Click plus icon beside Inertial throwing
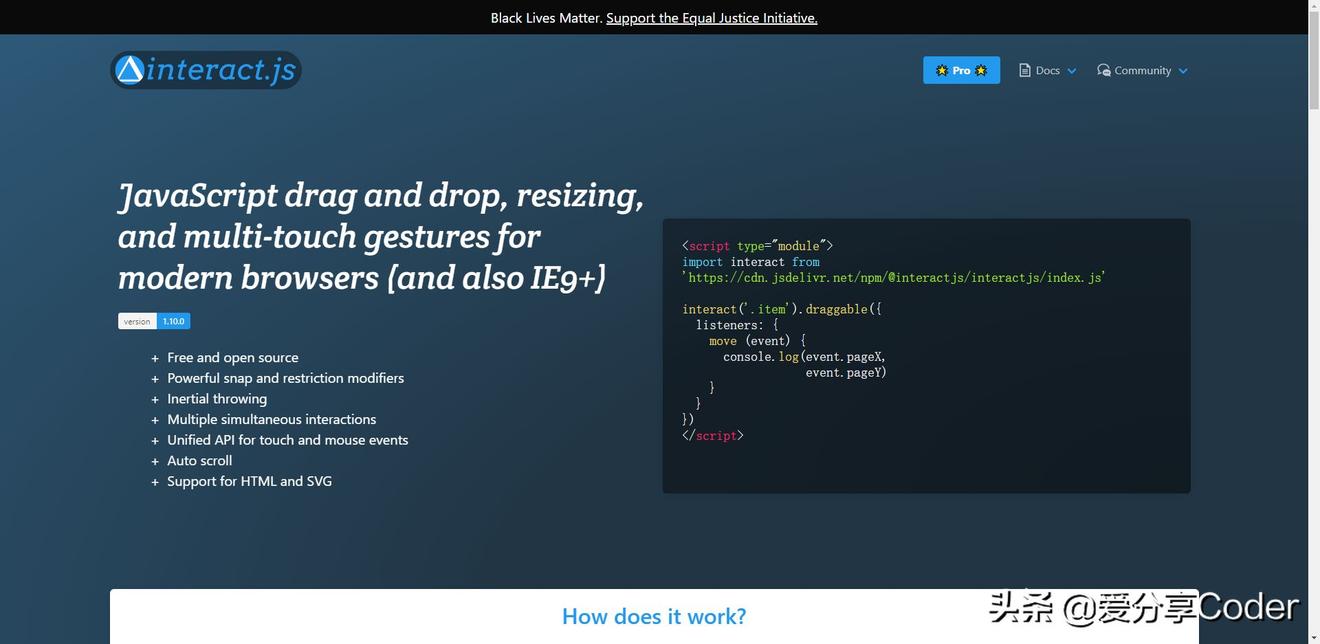 (x=155, y=399)
